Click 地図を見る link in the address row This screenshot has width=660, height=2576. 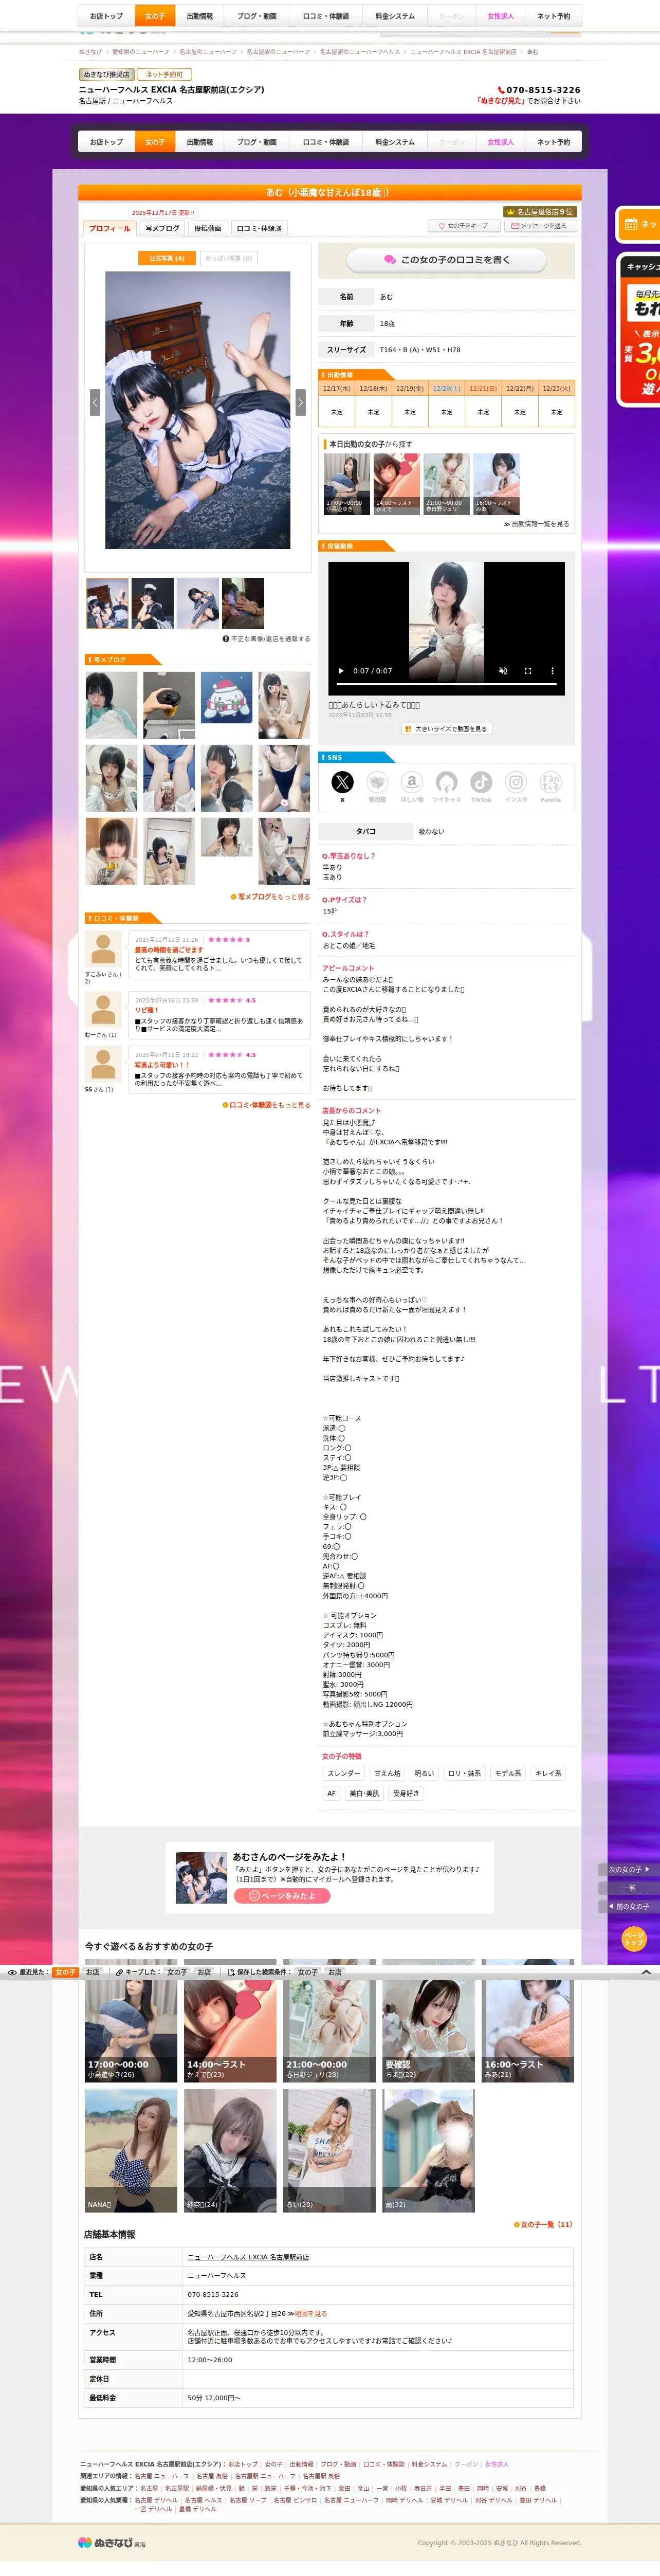point(311,2314)
